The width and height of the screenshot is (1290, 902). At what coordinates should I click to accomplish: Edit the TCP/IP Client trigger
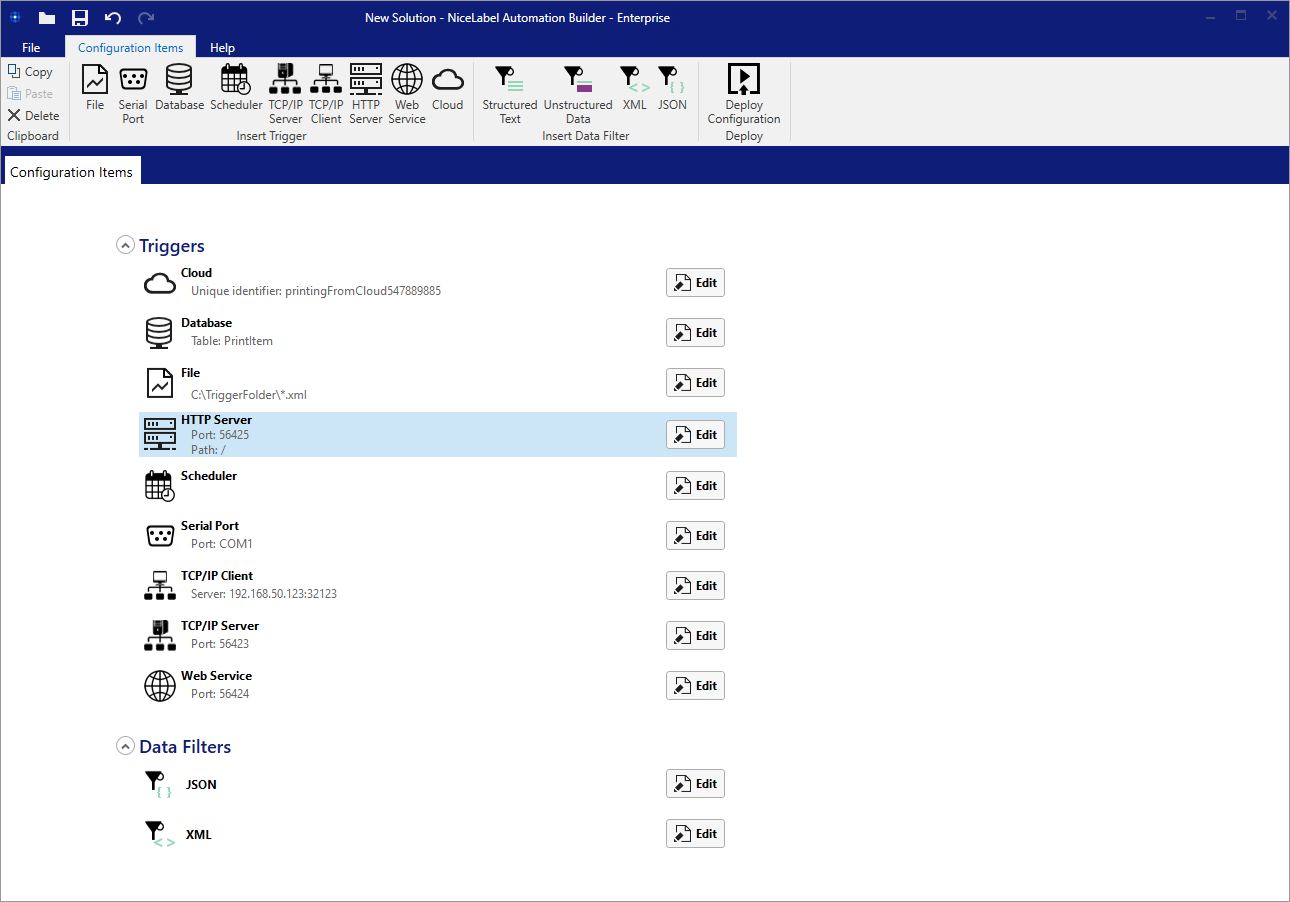695,586
